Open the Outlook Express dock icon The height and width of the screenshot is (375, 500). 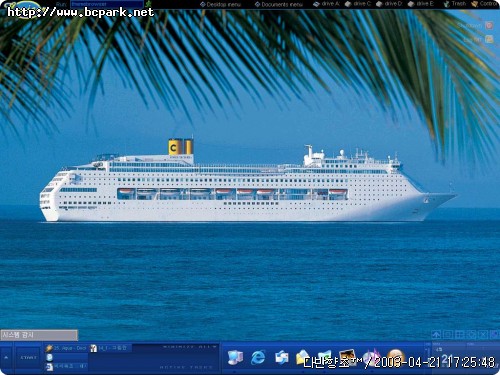282,357
